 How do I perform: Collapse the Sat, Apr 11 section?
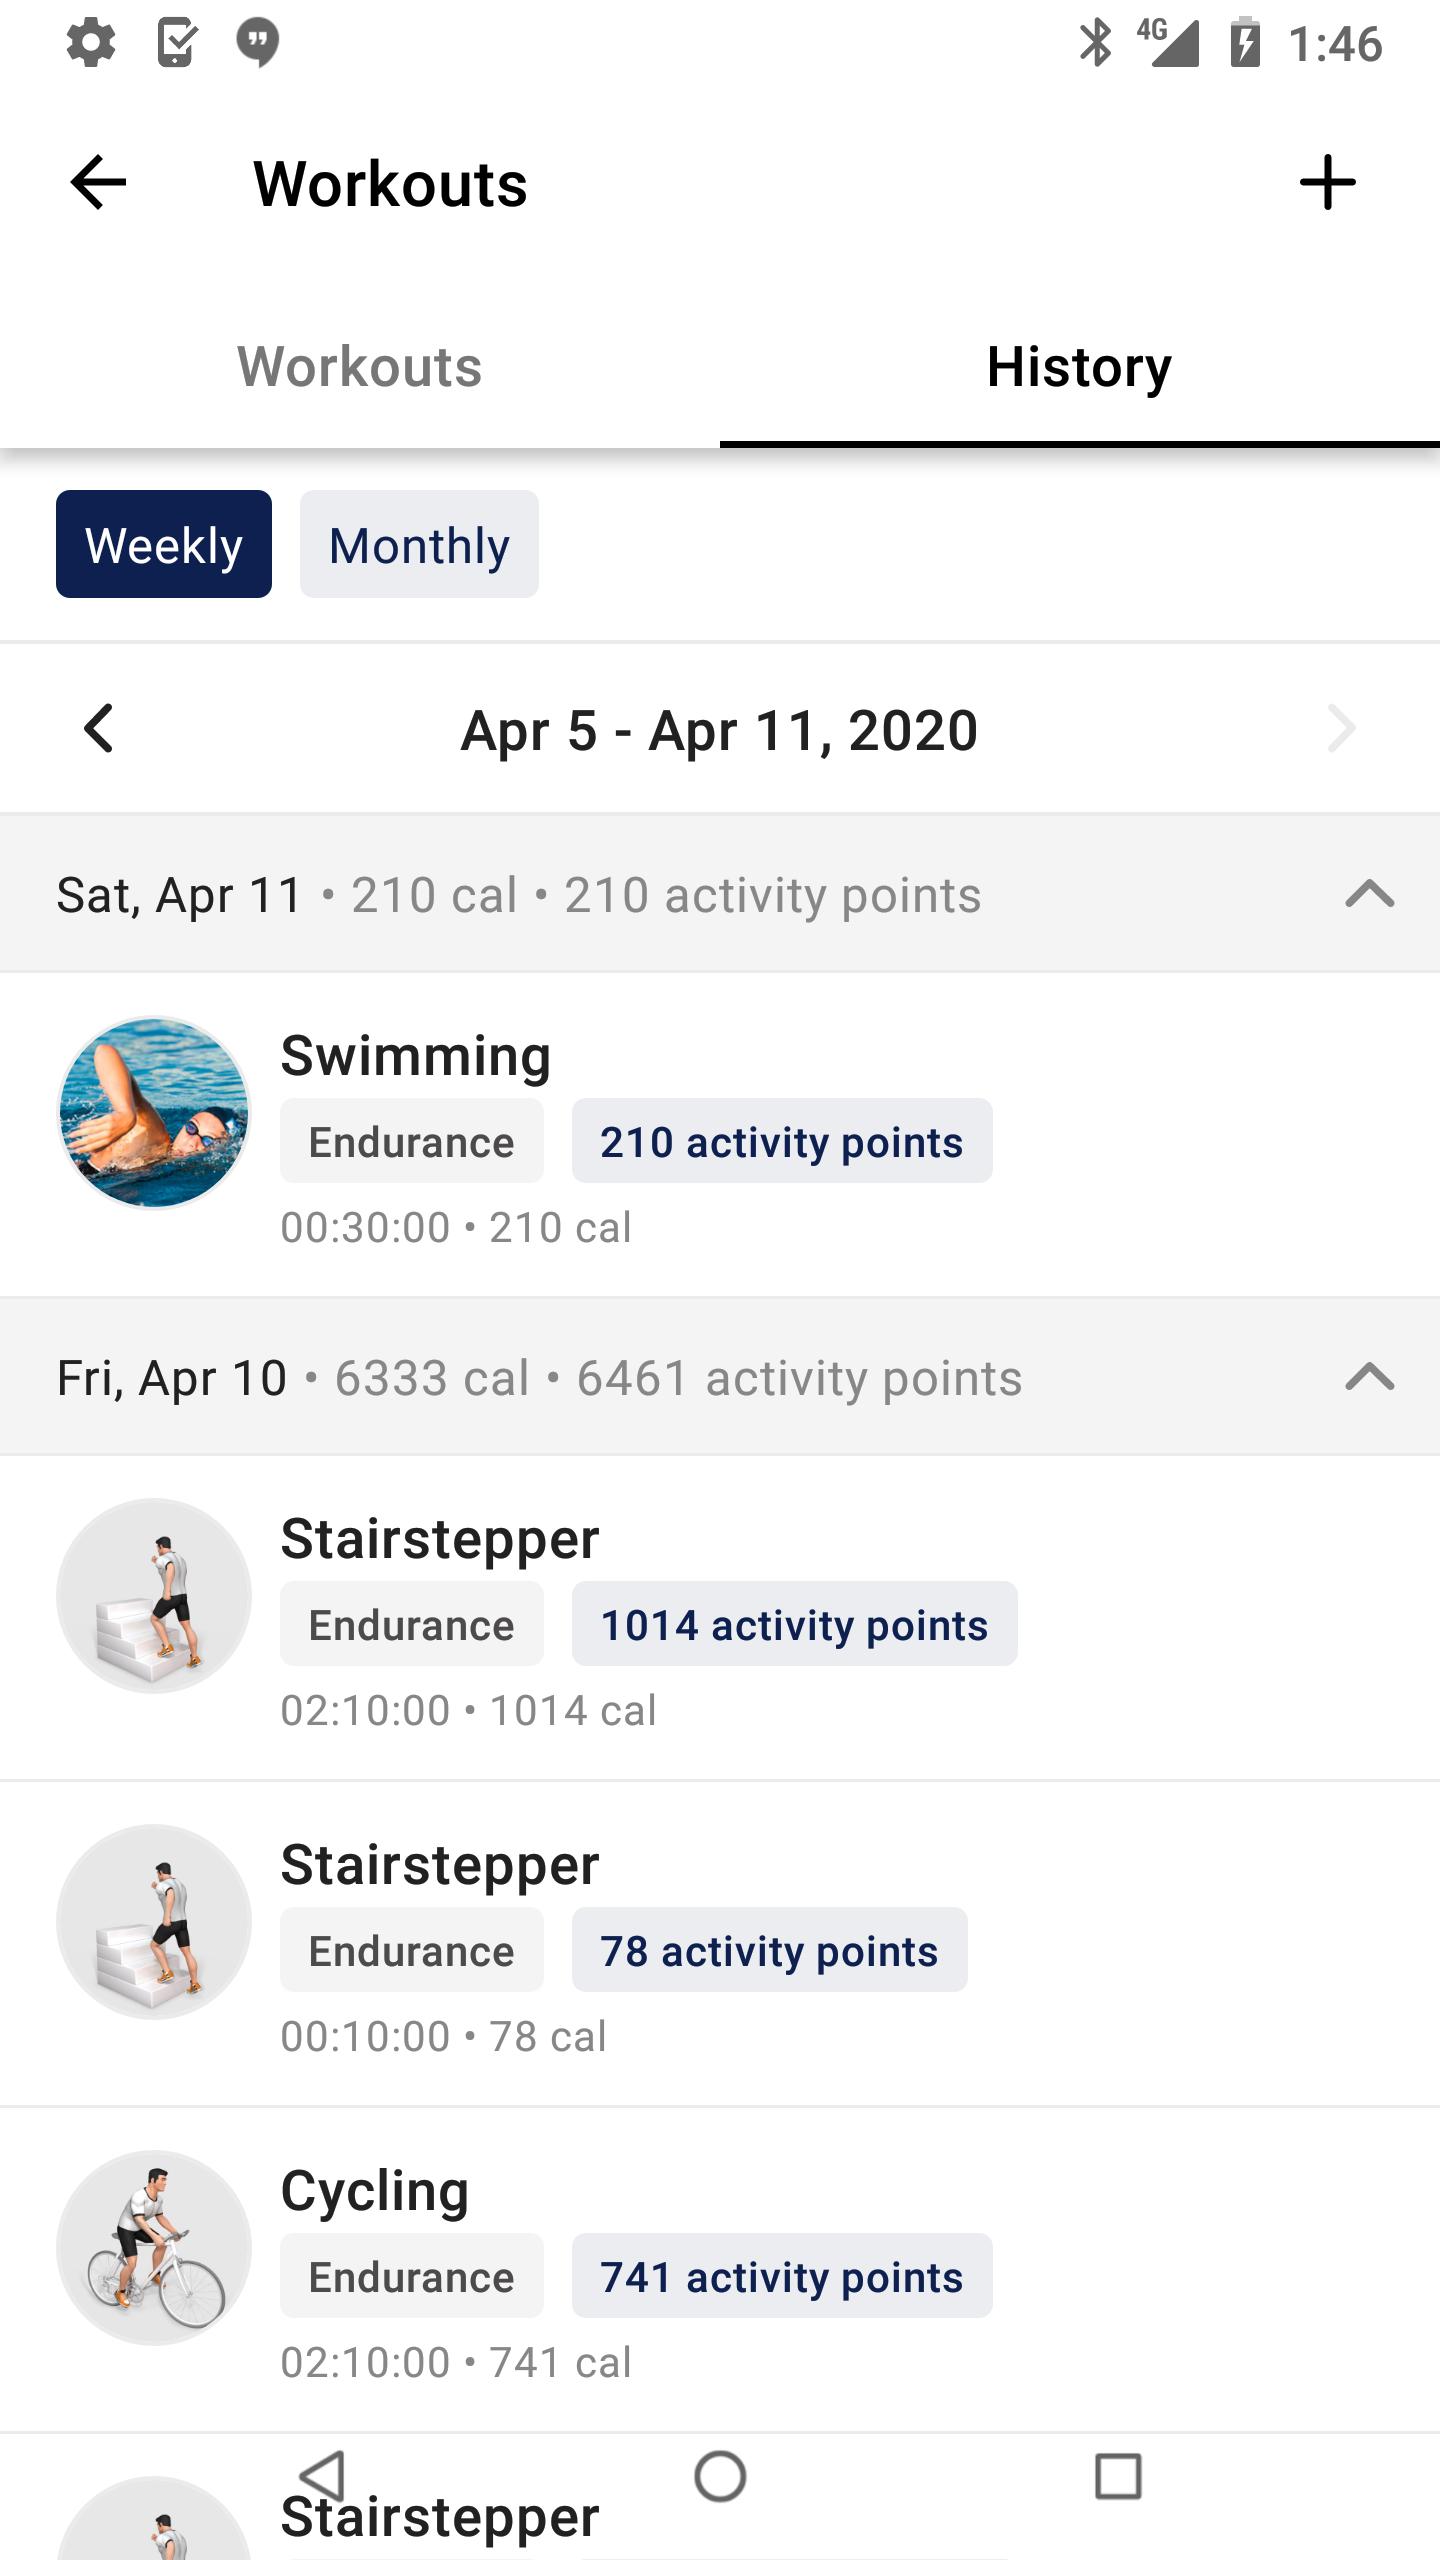1370,893
